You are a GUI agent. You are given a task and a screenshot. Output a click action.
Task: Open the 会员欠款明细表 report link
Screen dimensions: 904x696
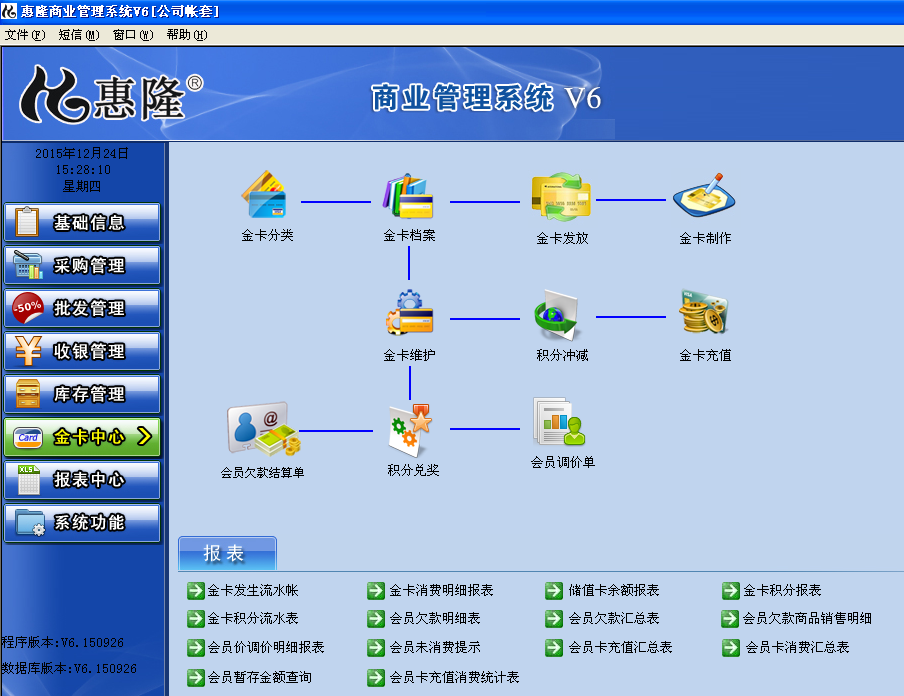[435, 619]
